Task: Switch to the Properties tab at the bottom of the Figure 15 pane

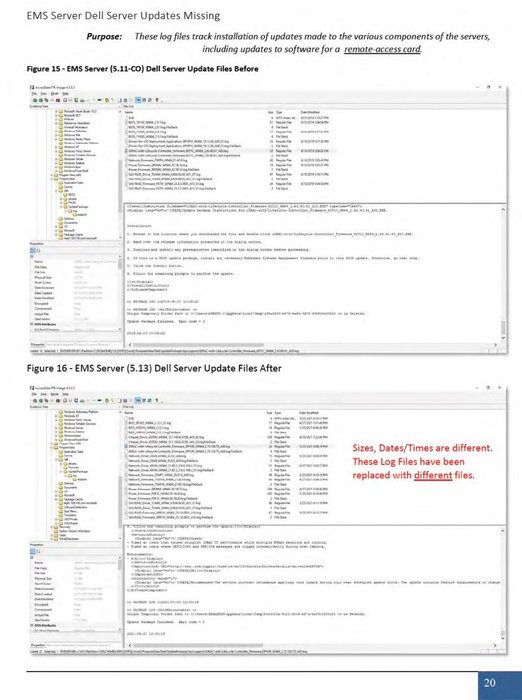Action: pos(38,345)
